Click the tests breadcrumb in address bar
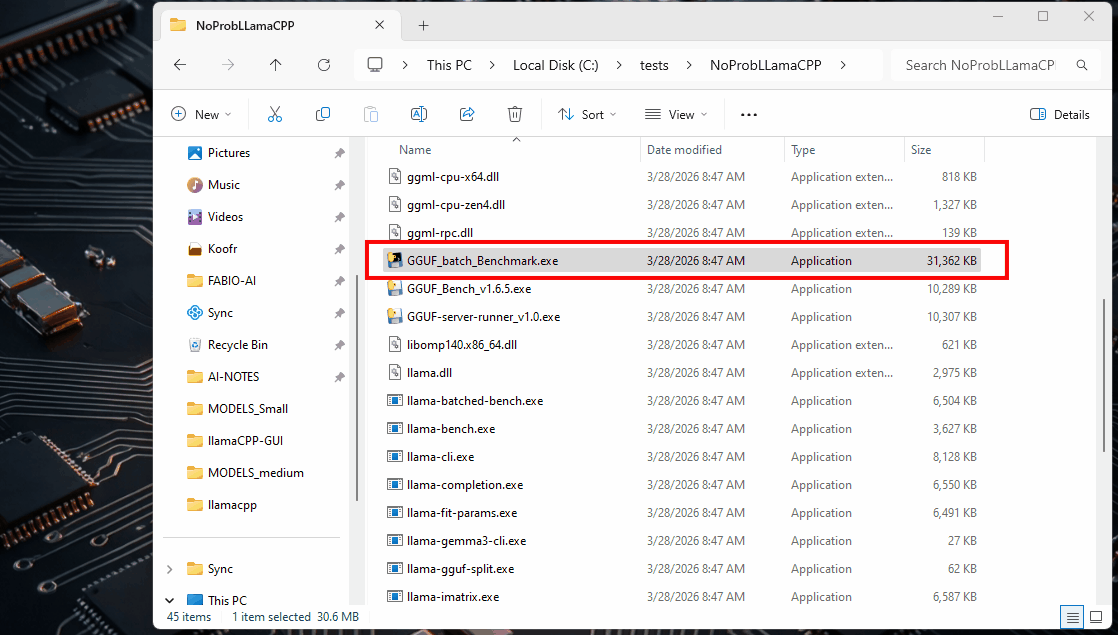The image size is (1118, 635). tap(654, 65)
